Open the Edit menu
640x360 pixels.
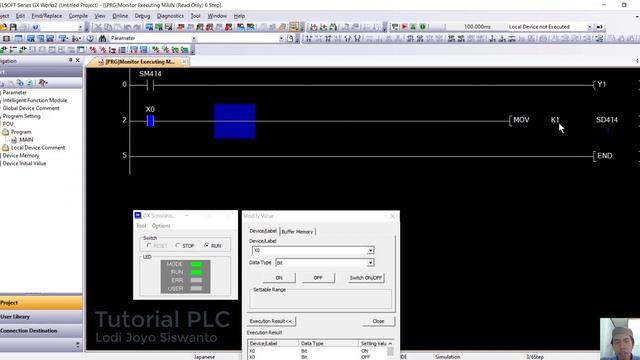click(20, 16)
